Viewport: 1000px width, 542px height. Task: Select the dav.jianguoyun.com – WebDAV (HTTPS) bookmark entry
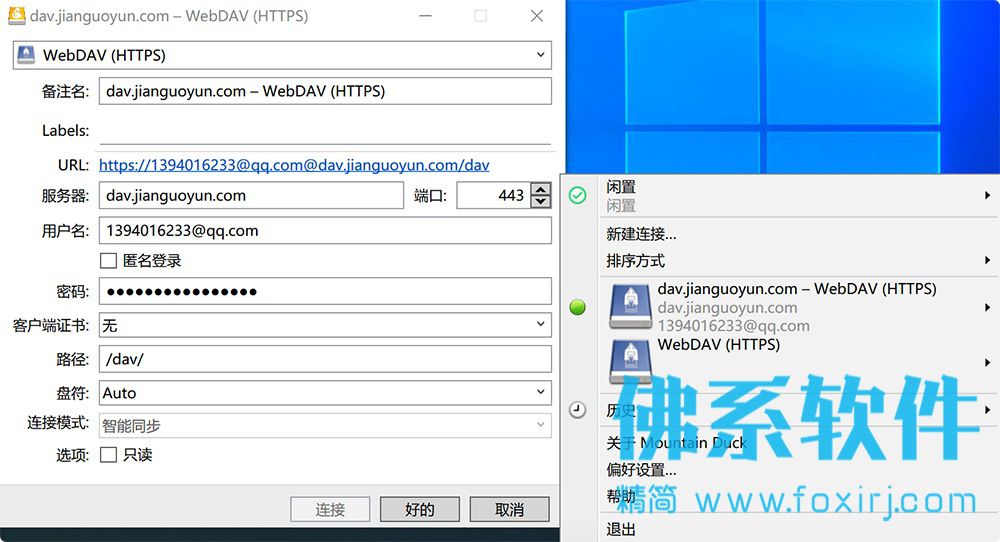point(797,307)
